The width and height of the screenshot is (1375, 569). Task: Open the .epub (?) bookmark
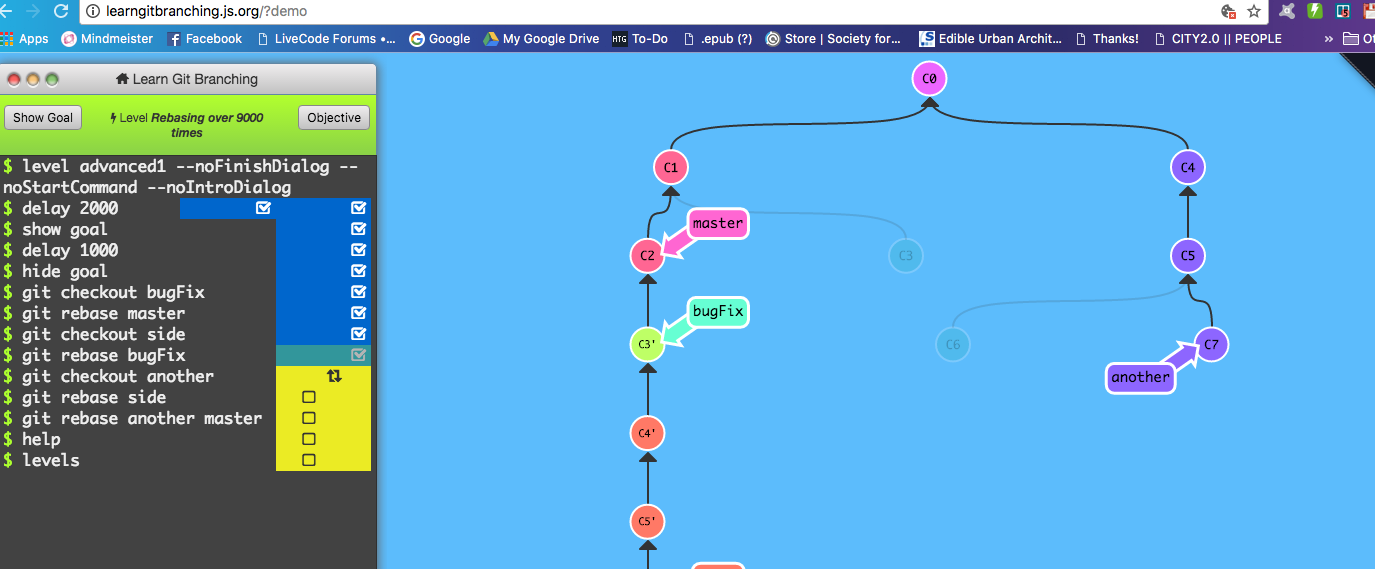click(x=717, y=39)
